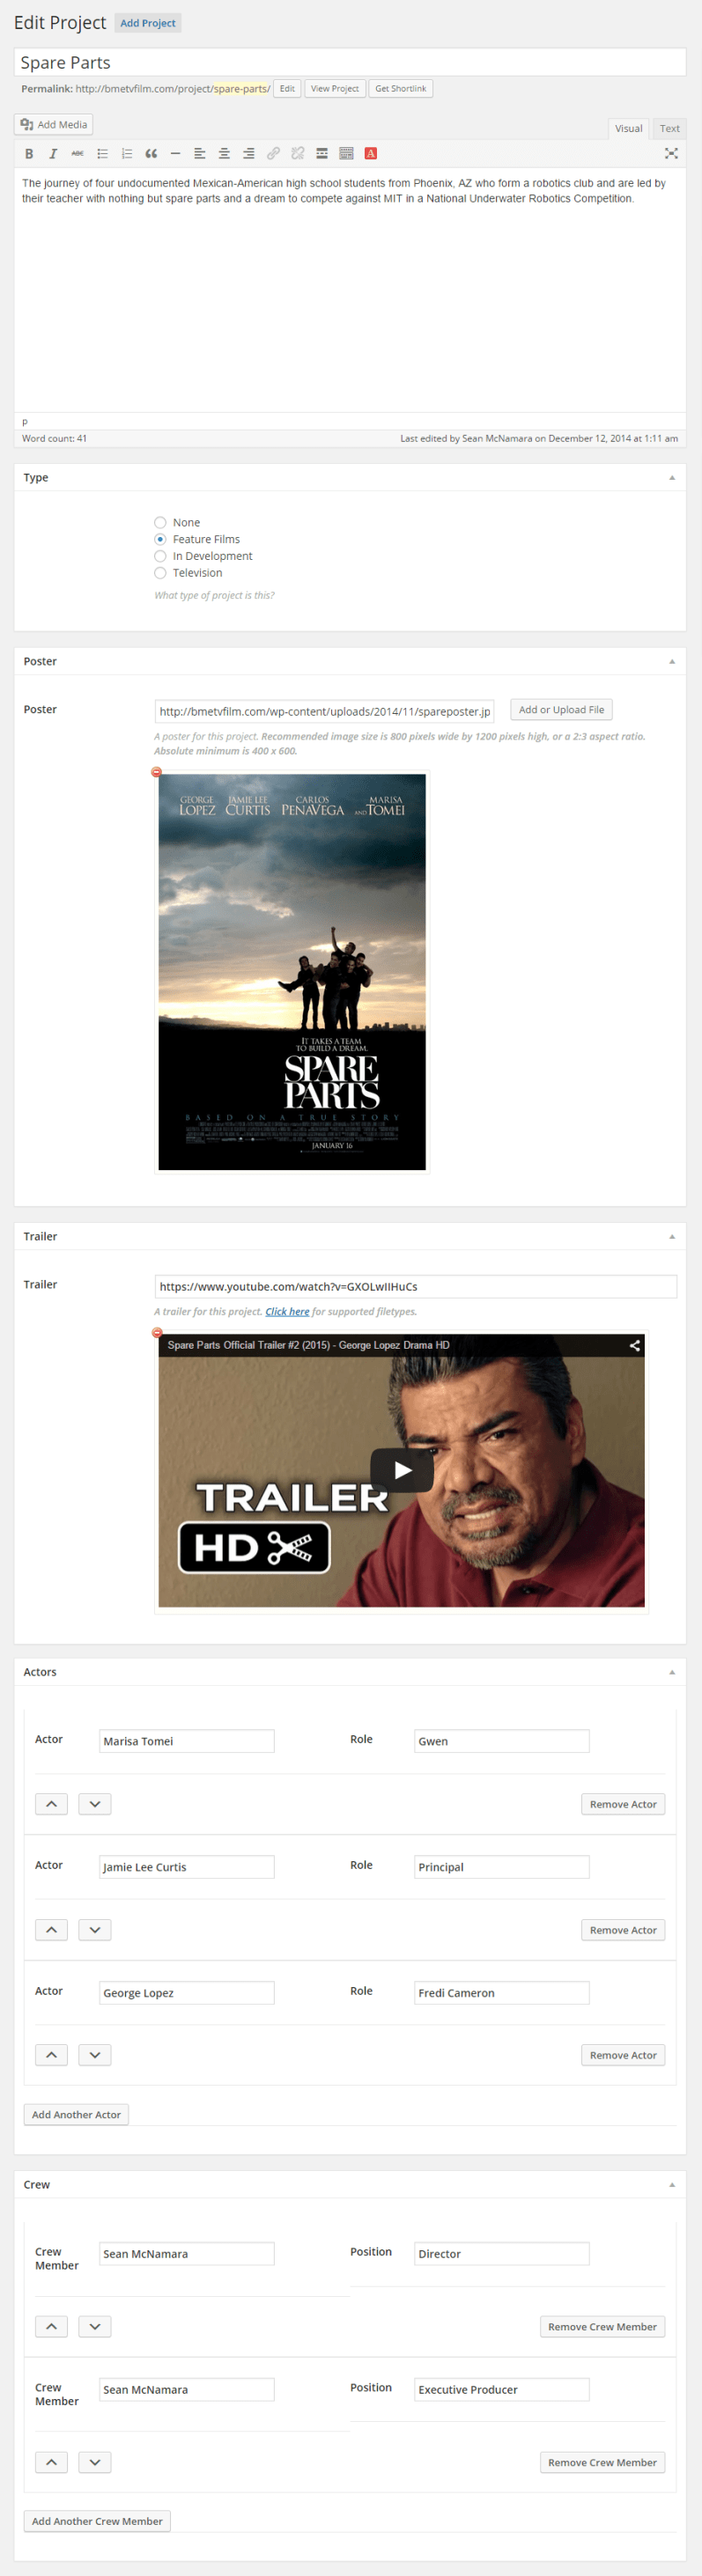The image size is (702, 2576).
Task: Focus the poster URL field
Action: (324, 711)
